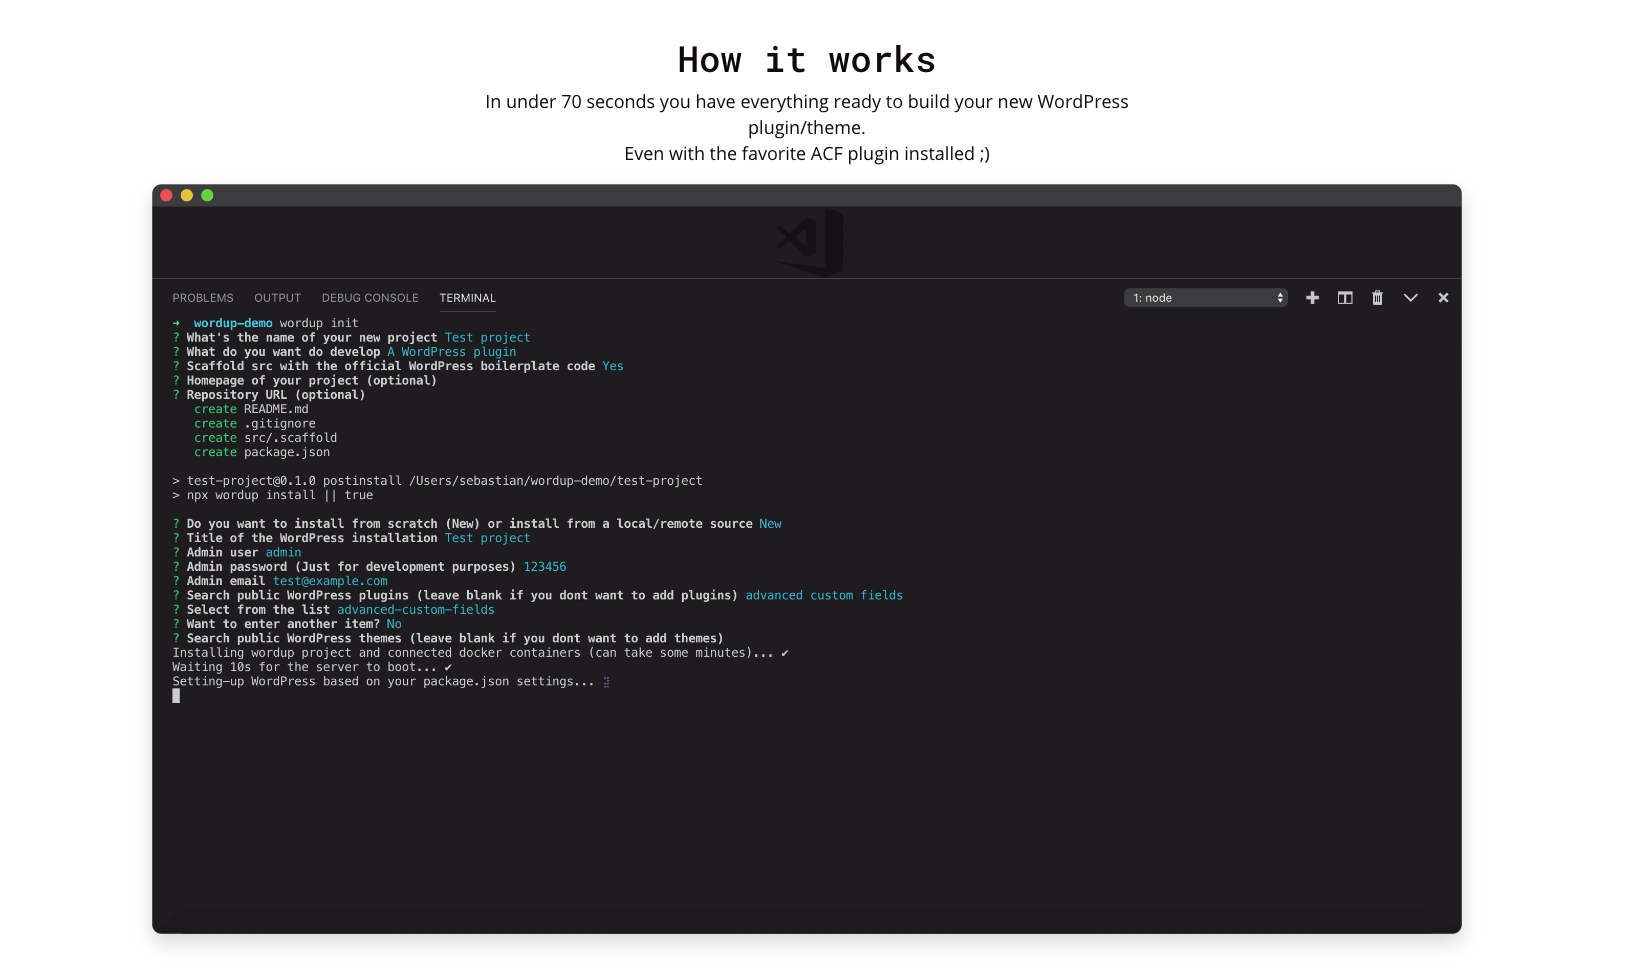The width and height of the screenshot is (1636, 974).
Task: Click the 'Homepage of your project' prompt
Action: click(x=312, y=381)
